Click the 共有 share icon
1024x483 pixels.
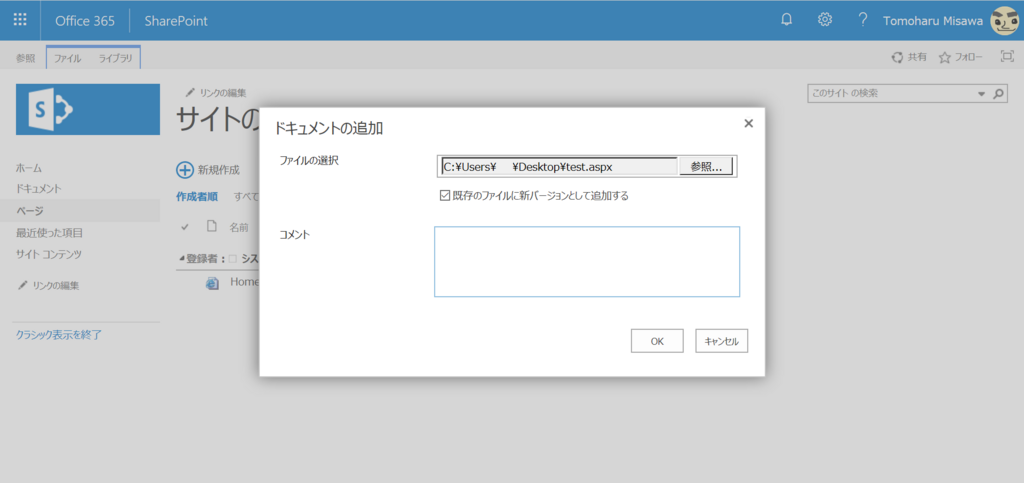[x=897, y=58]
